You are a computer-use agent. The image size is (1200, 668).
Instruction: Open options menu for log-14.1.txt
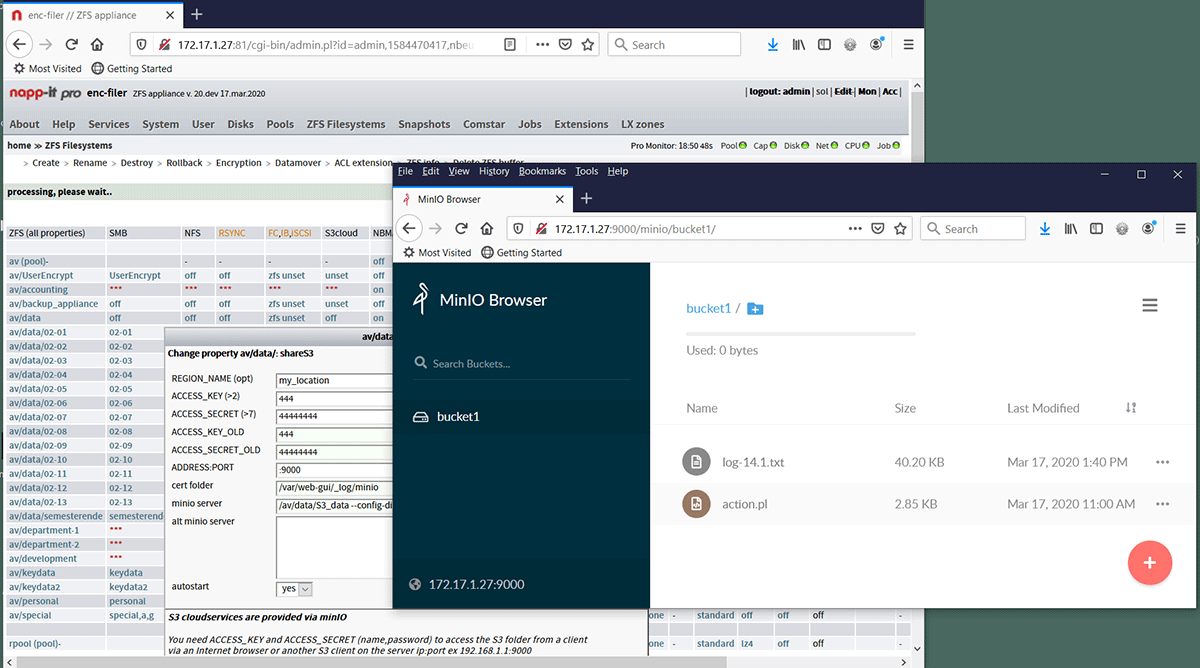[1162, 462]
